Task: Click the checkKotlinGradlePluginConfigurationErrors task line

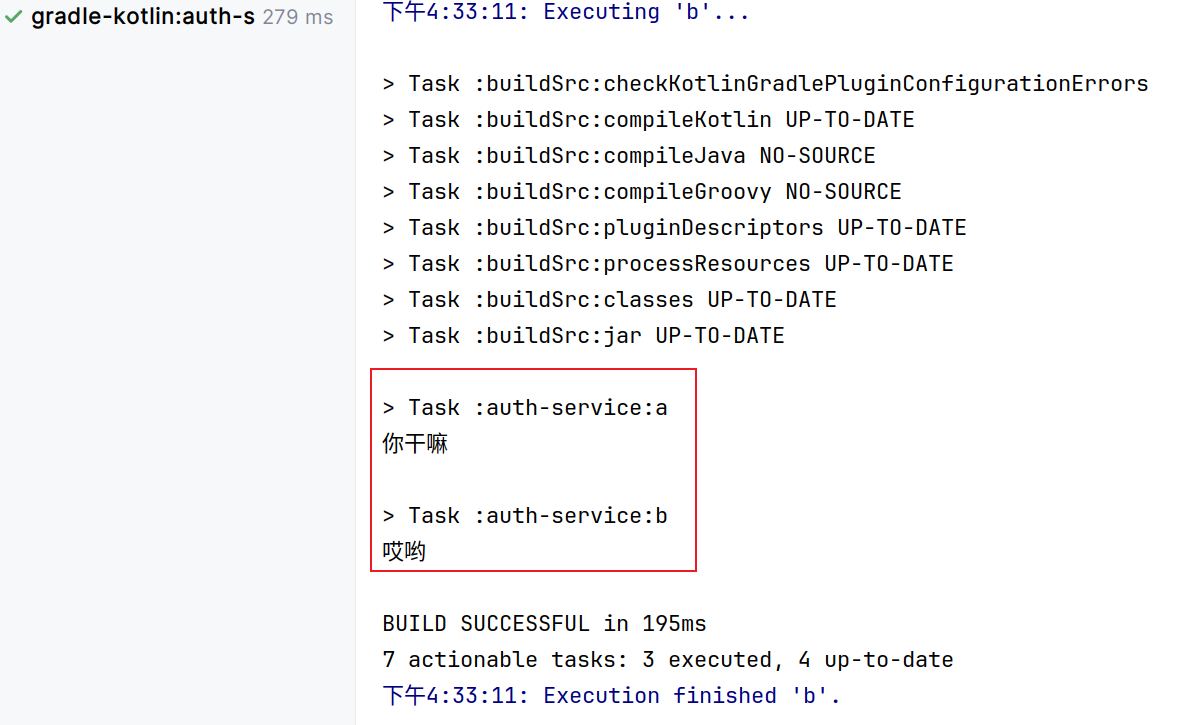Action: click(x=766, y=84)
